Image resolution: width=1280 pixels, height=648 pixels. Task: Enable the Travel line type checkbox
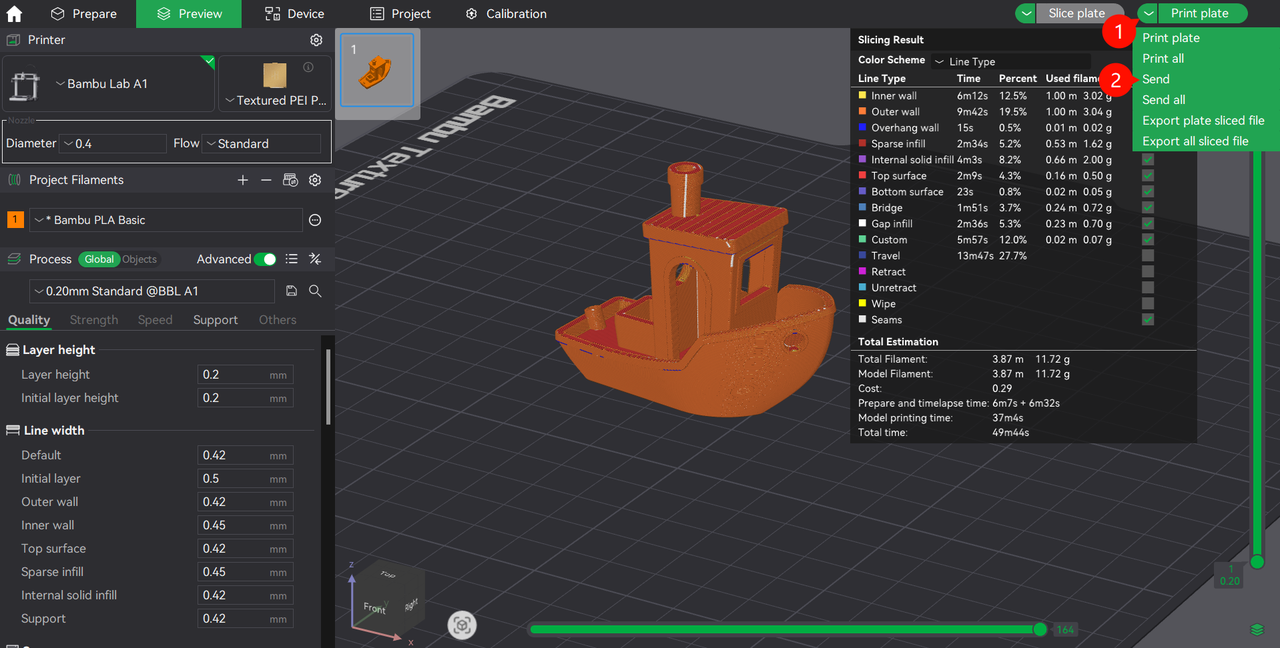click(x=1148, y=256)
